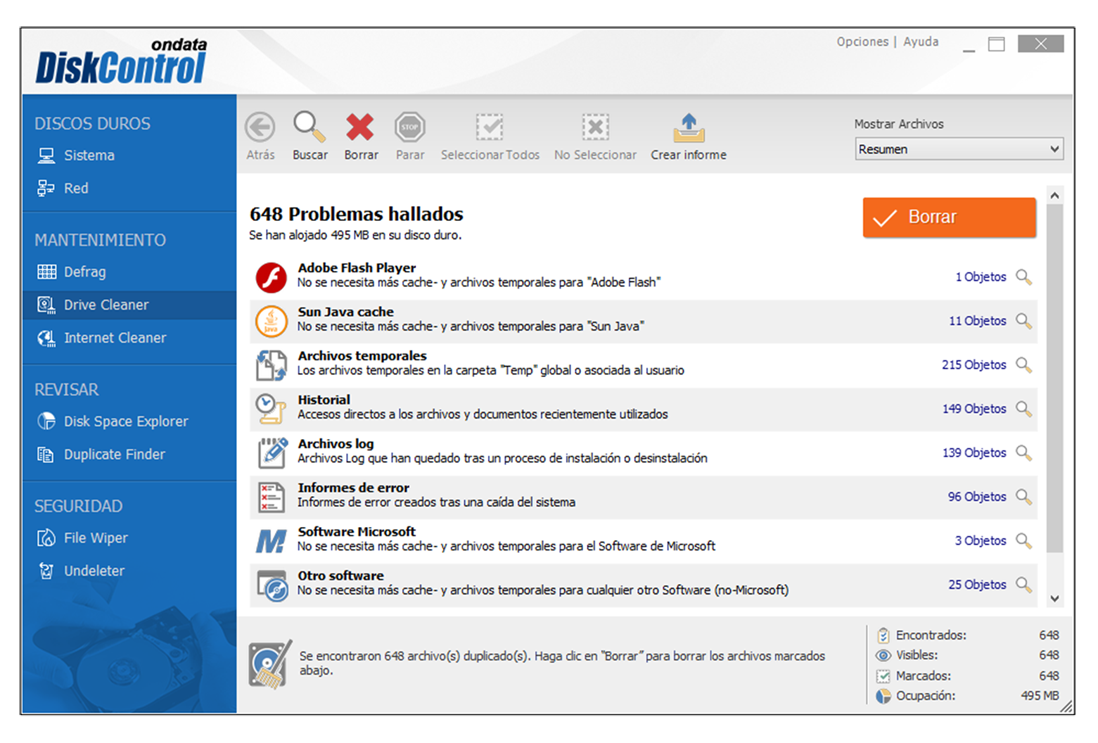This screenshot has width=1098, height=743.
Task: Open the 3 Objetos link for Software Microsoft
Action: click(x=980, y=541)
